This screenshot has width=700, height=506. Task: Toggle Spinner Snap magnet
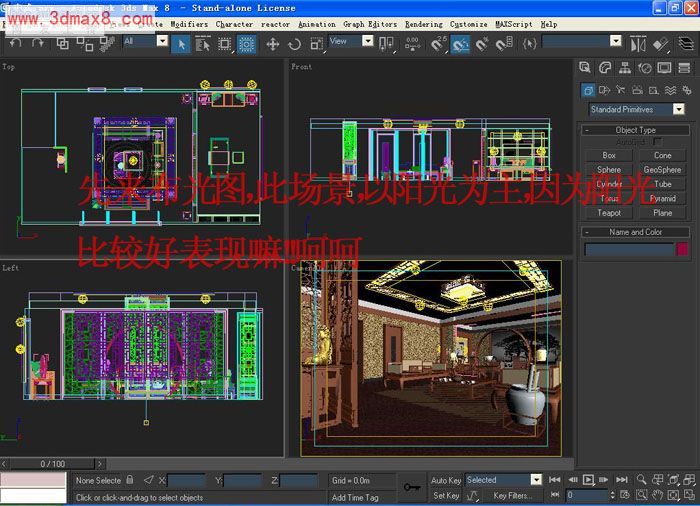pyautogui.click(x=504, y=44)
